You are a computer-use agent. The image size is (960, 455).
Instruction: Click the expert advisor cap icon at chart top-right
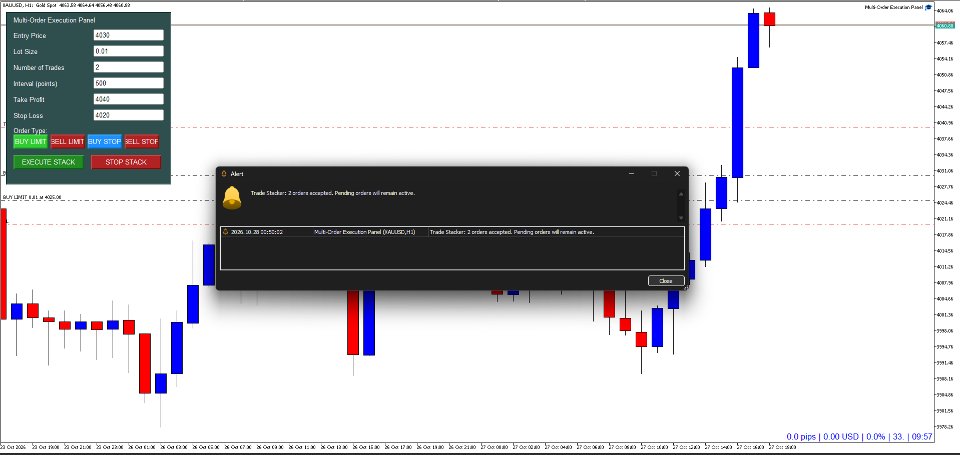[x=929, y=7]
